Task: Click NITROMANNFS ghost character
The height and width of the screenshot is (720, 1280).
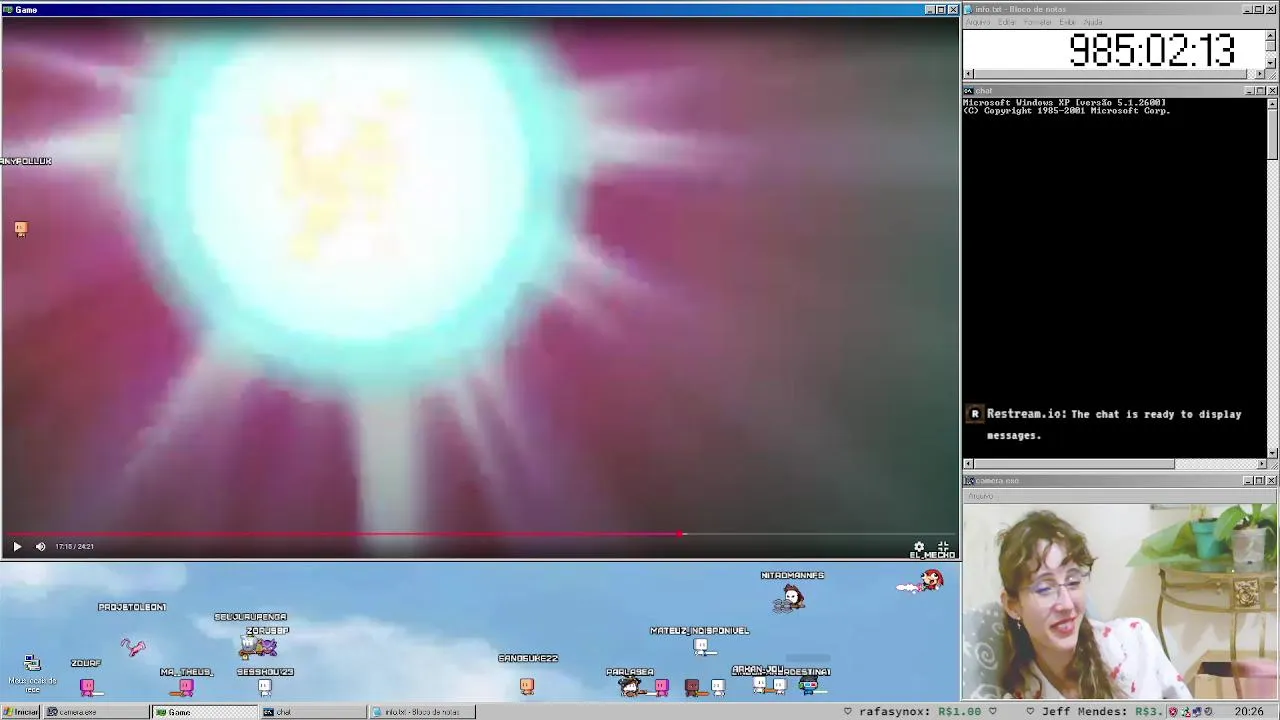Action: [x=791, y=599]
